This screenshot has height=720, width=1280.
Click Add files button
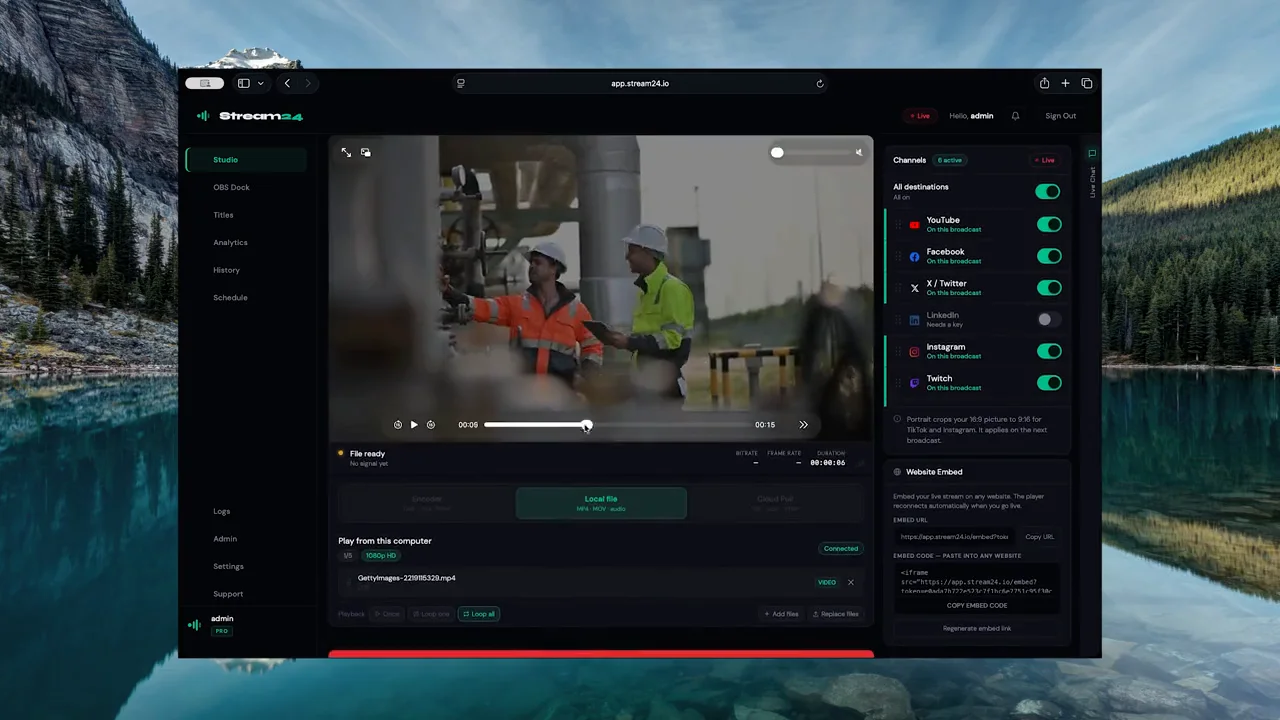[781, 614]
